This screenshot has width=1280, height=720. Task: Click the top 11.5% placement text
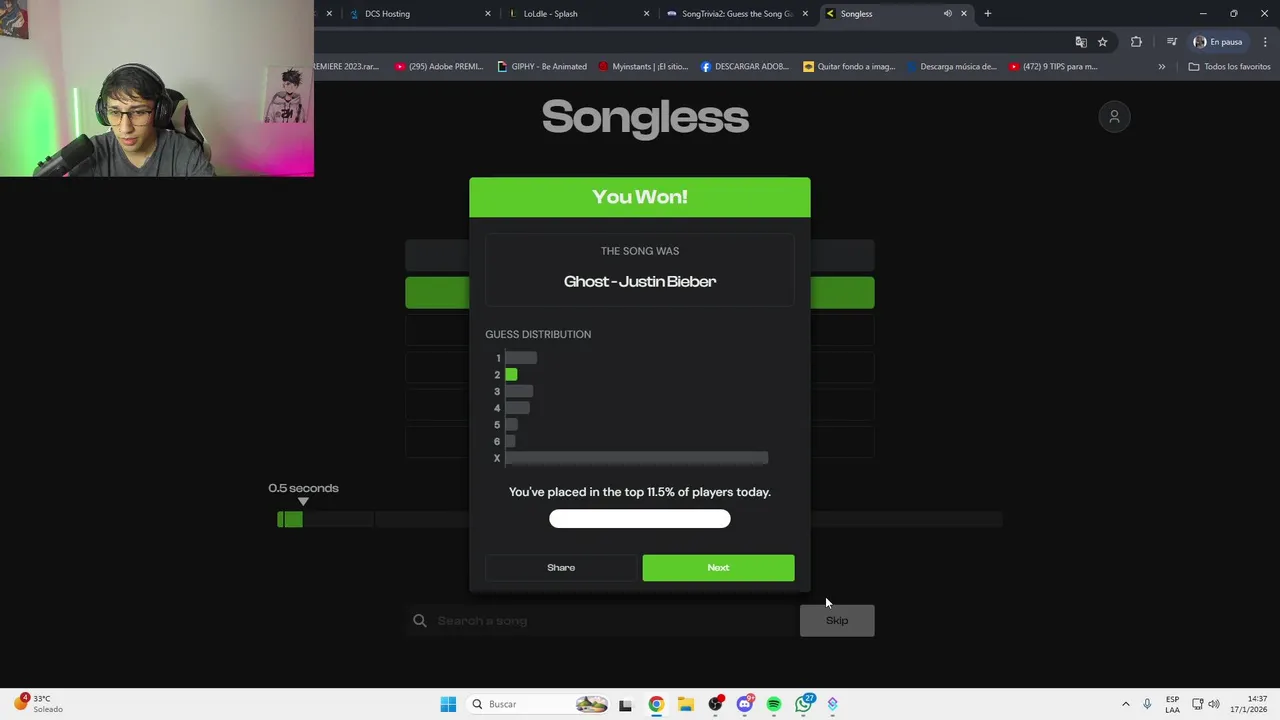tap(640, 492)
